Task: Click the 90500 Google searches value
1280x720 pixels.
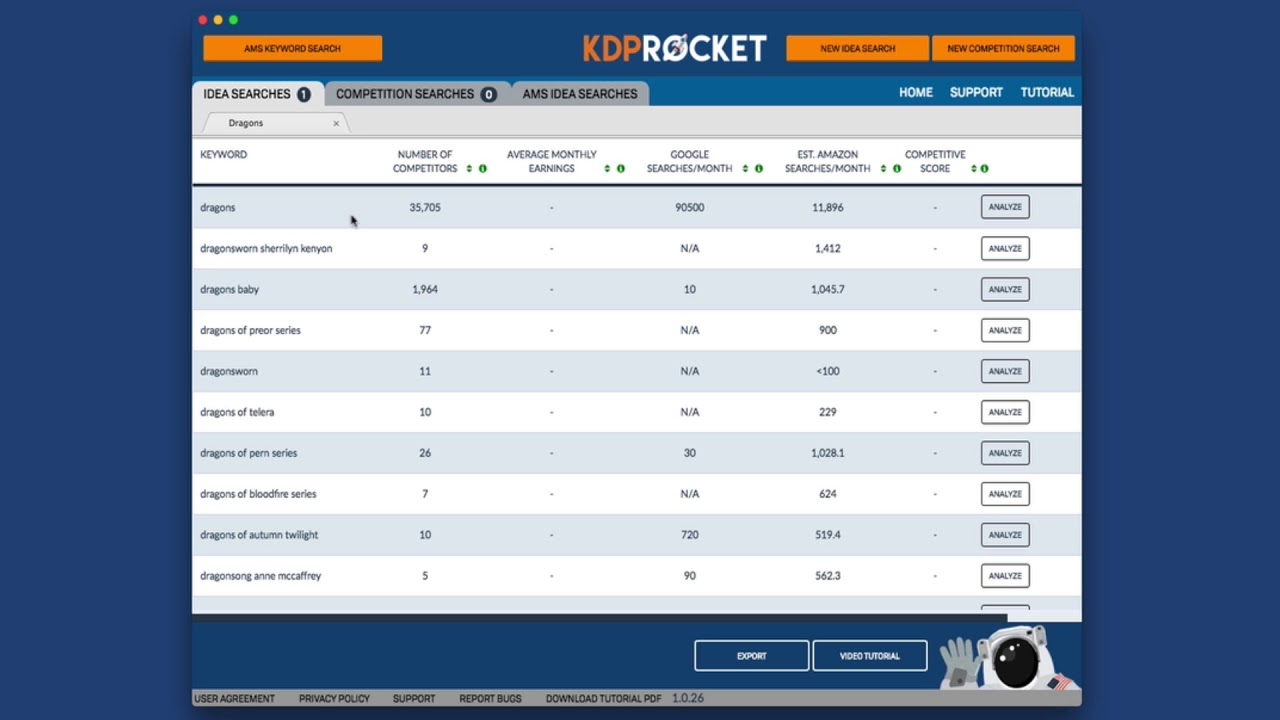Action: 690,208
